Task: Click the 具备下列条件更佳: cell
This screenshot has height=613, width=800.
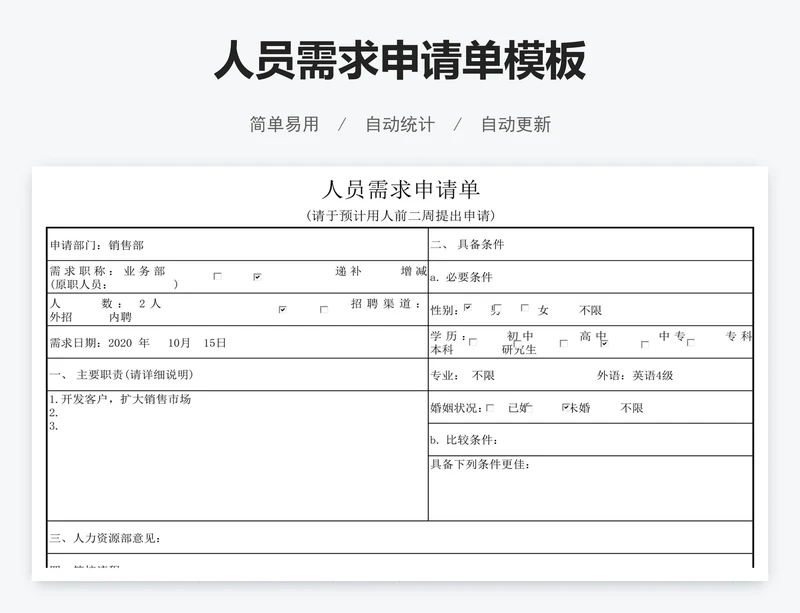Action: 591,488
